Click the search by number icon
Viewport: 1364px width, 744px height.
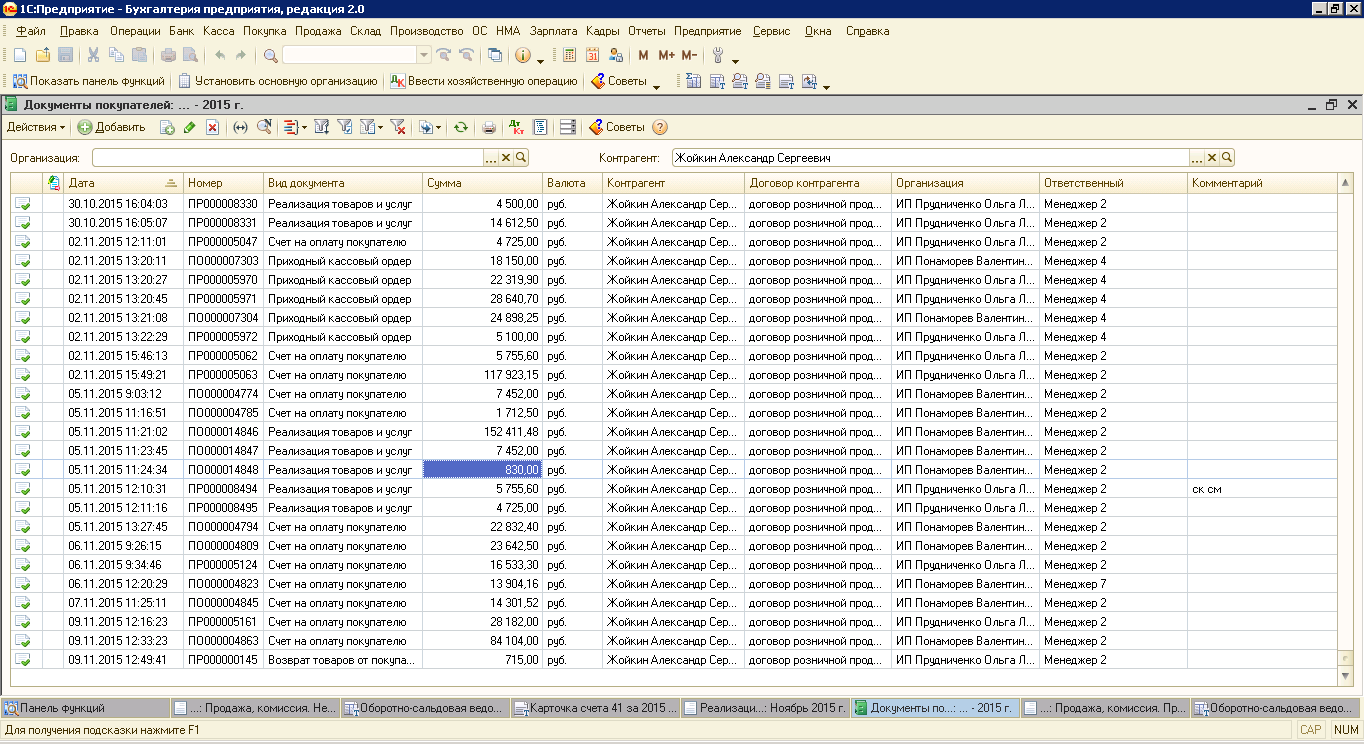[265, 127]
